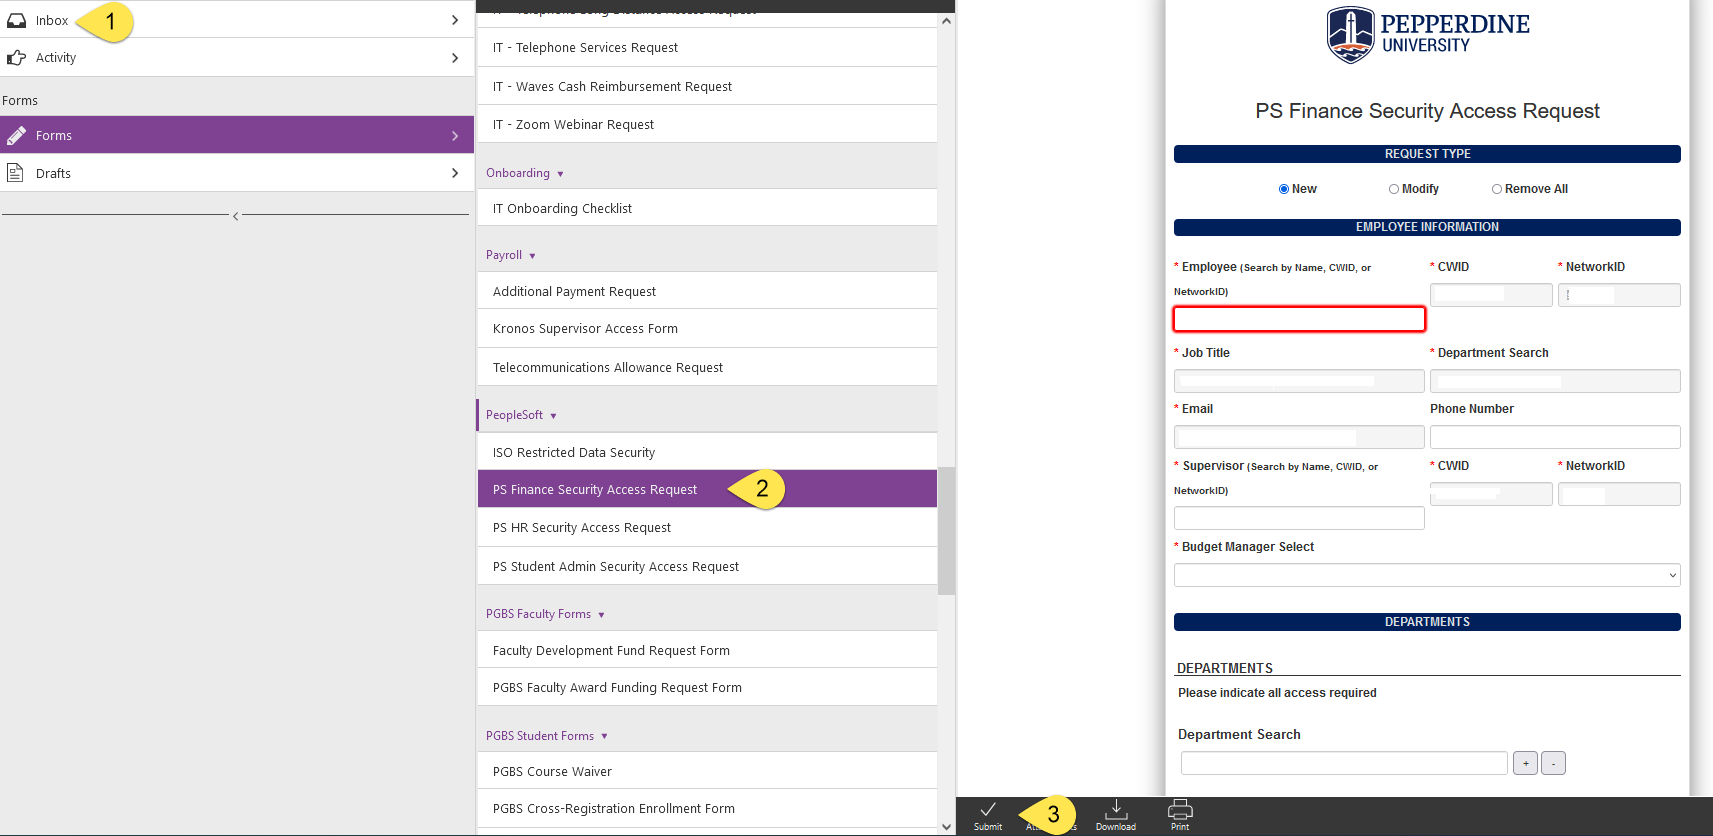Click the Submit checkmark icon
1713x836 pixels.
point(987,809)
